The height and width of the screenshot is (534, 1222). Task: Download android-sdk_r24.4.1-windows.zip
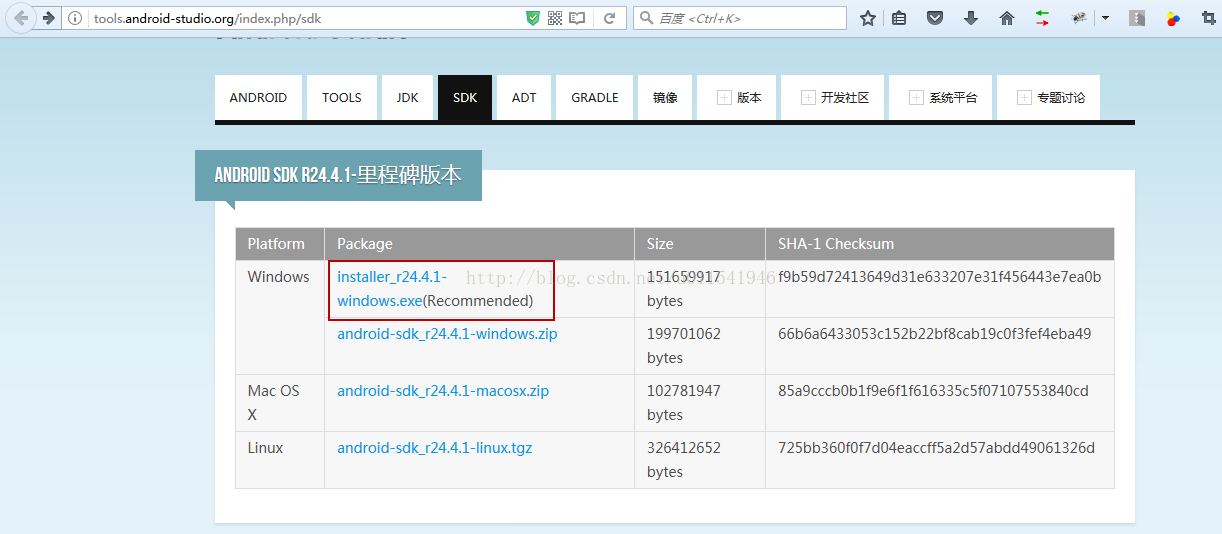447,334
